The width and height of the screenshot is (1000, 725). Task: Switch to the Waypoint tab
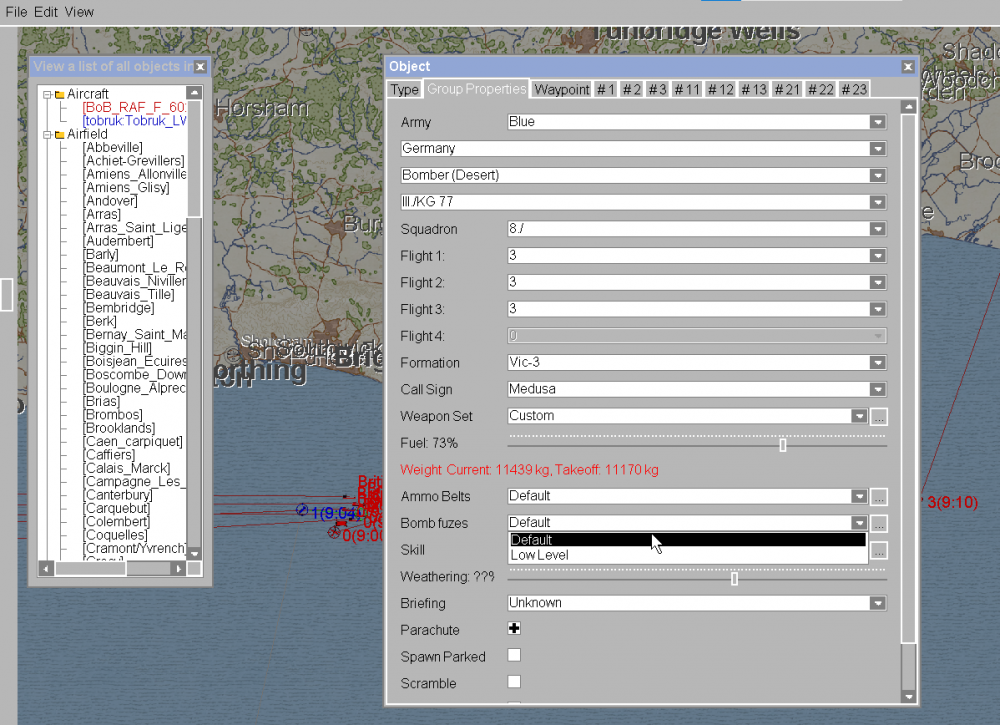tap(561, 89)
